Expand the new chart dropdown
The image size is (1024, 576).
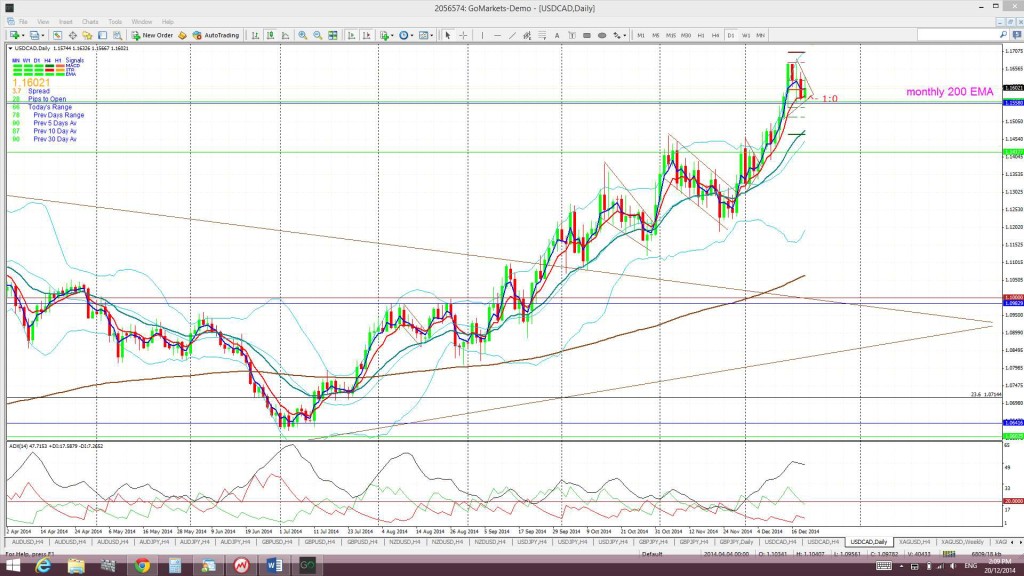[x=24, y=35]
